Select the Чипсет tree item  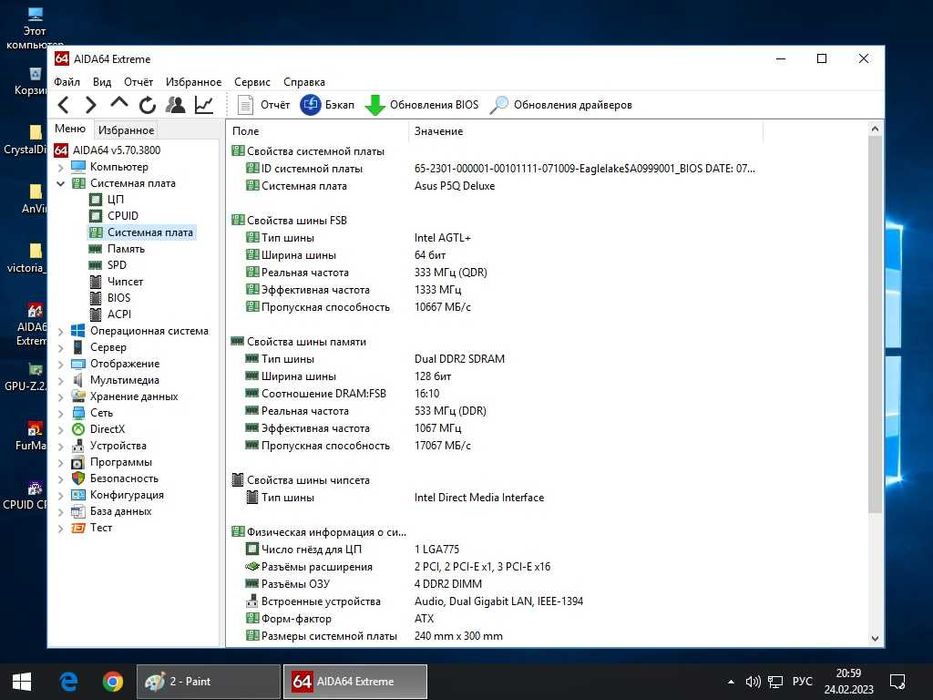[x=116, y=282]
